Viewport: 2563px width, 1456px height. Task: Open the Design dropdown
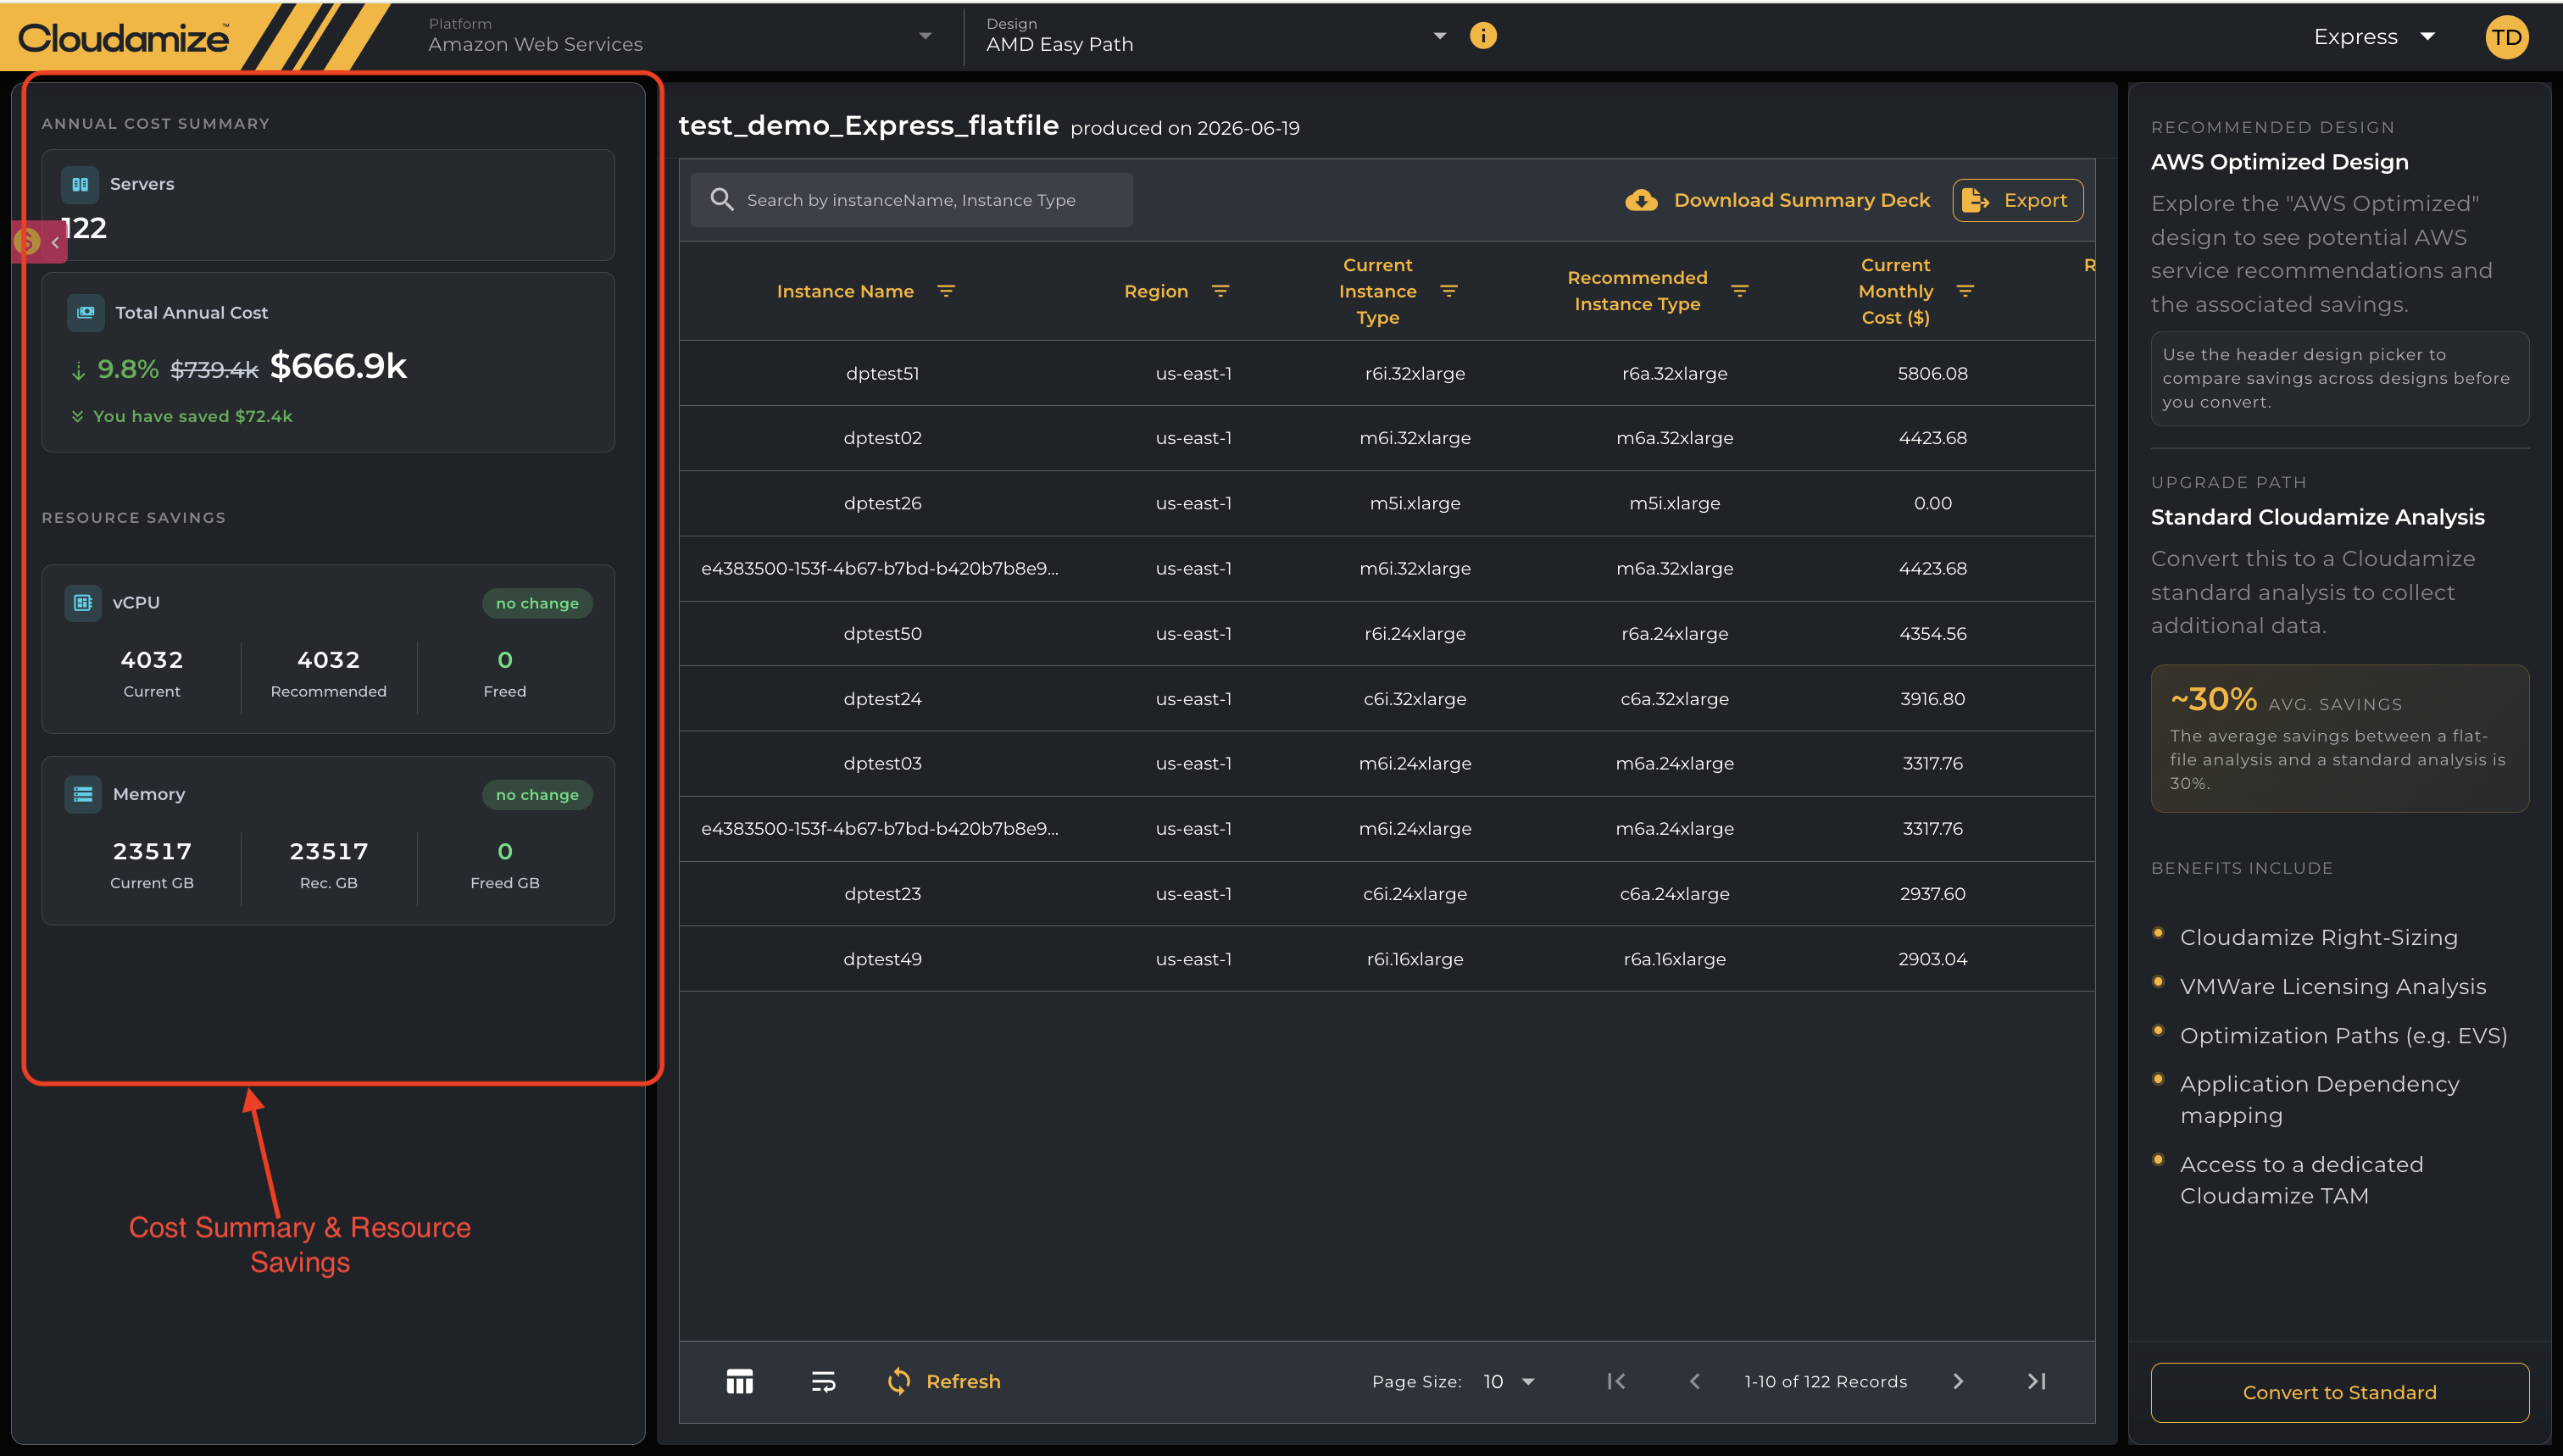point(1215,36)
